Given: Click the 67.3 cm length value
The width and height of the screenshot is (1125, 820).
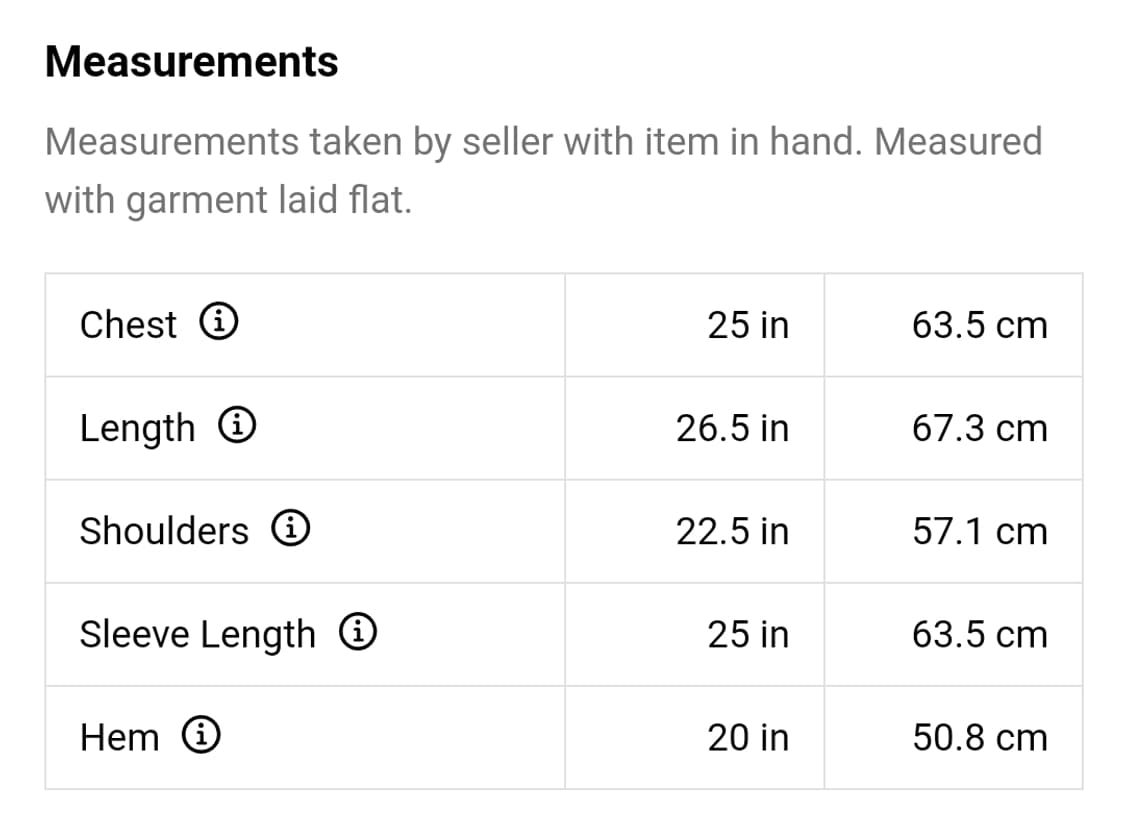Looking at the screenshot, I should [x=979, y=428].
